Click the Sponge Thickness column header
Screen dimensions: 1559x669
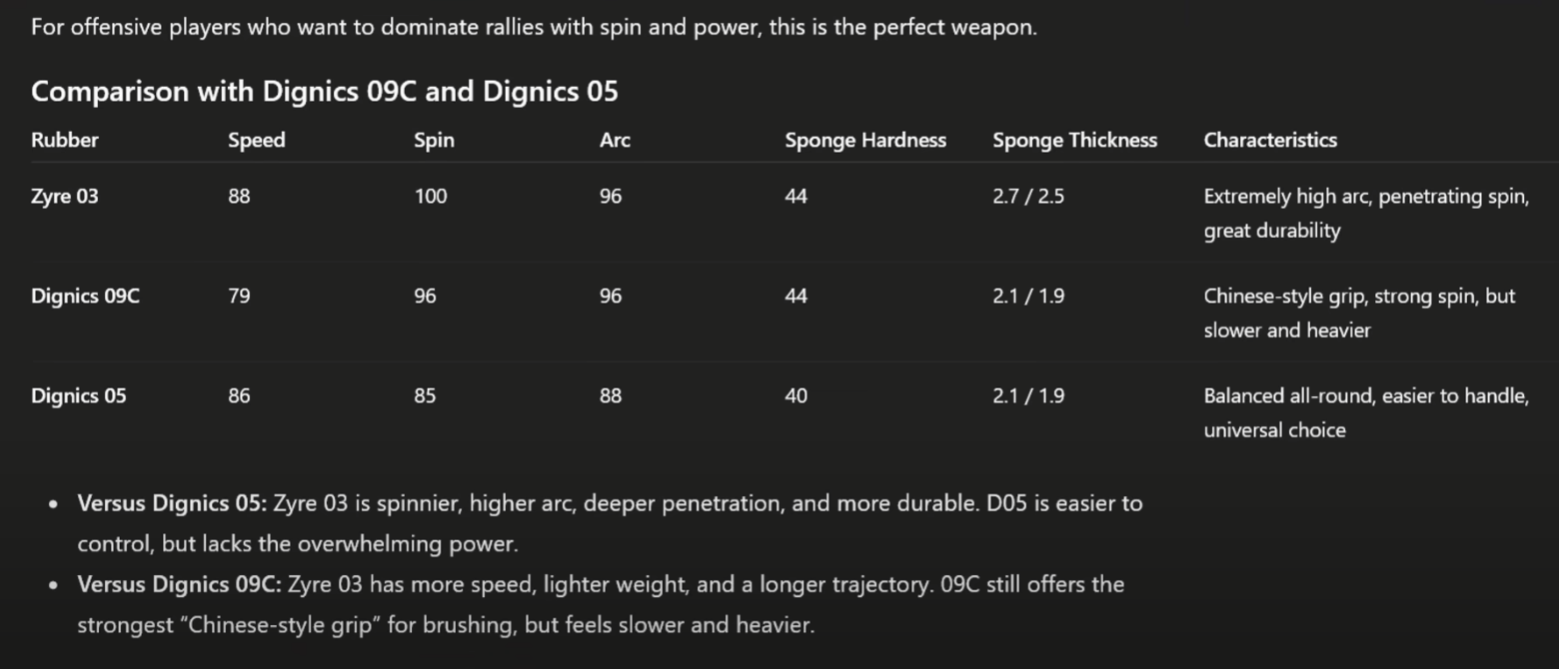(x=1074, y=140)
